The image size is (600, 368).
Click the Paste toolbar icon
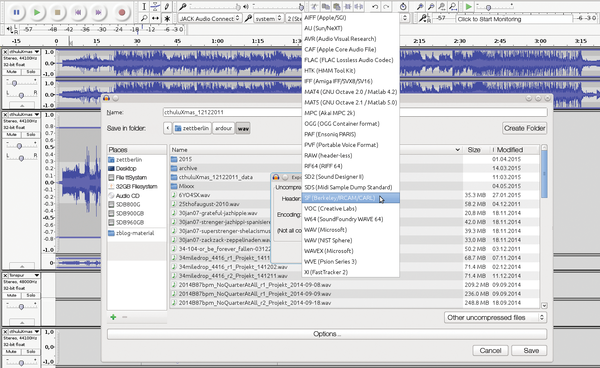pos(337,7)
